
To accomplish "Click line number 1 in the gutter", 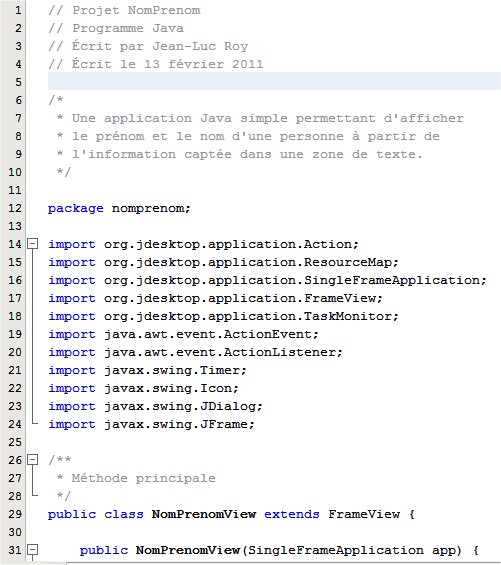I will tap(18, 10).
